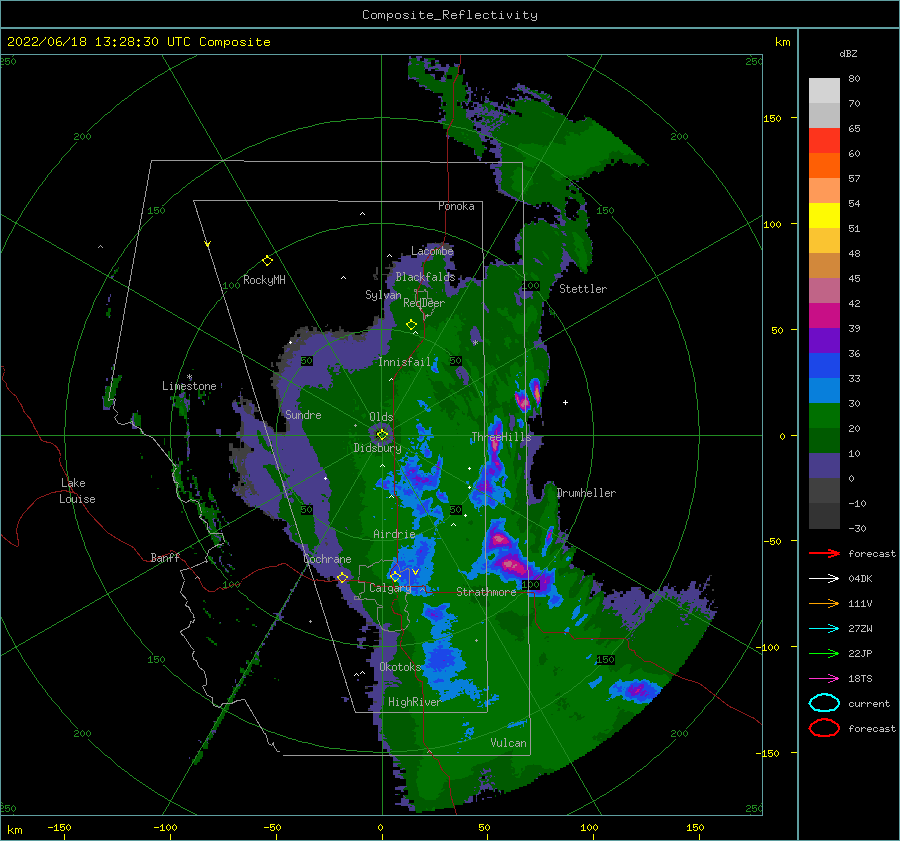Click the 65 value in dBZ legend
Image resolution: width=900 pixels, height=841 pixels.
click(854, 129)
